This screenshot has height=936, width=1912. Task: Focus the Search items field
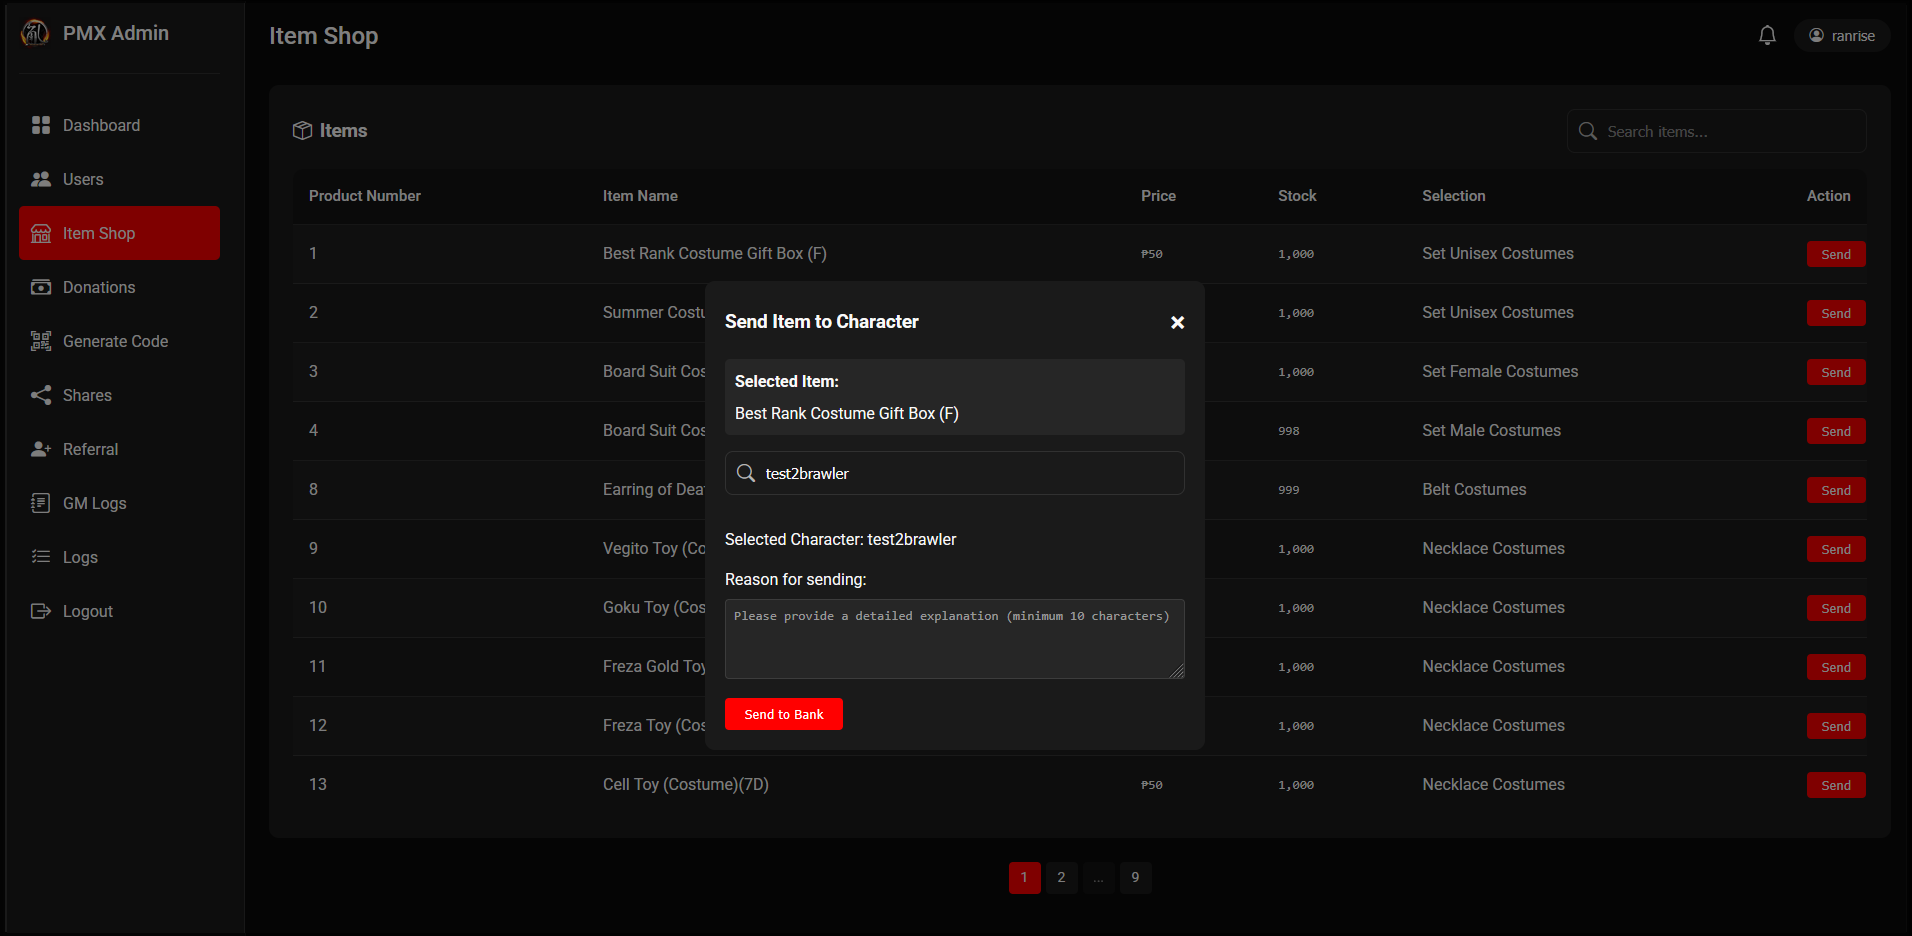(x=1730, y=132)
